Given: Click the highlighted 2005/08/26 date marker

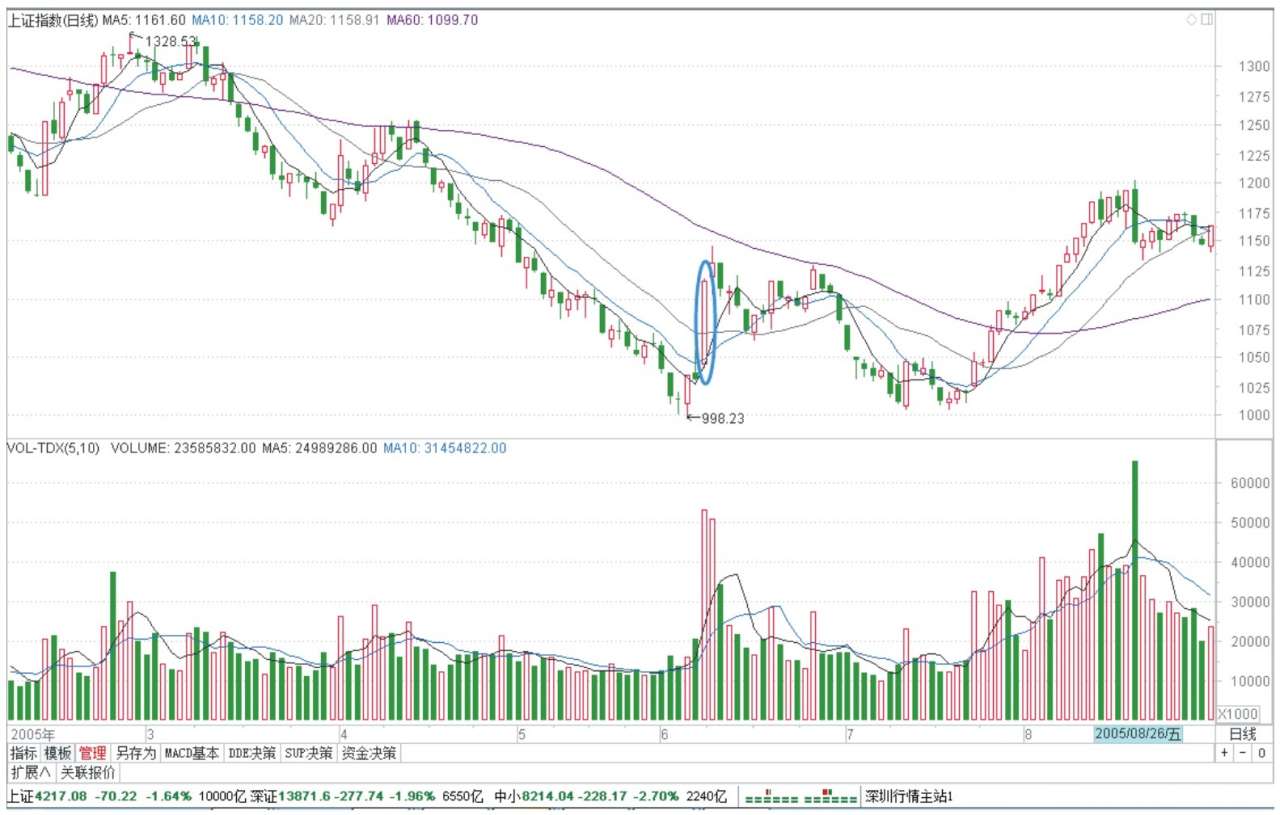Looking at the screenshot, I should 1138,733.
